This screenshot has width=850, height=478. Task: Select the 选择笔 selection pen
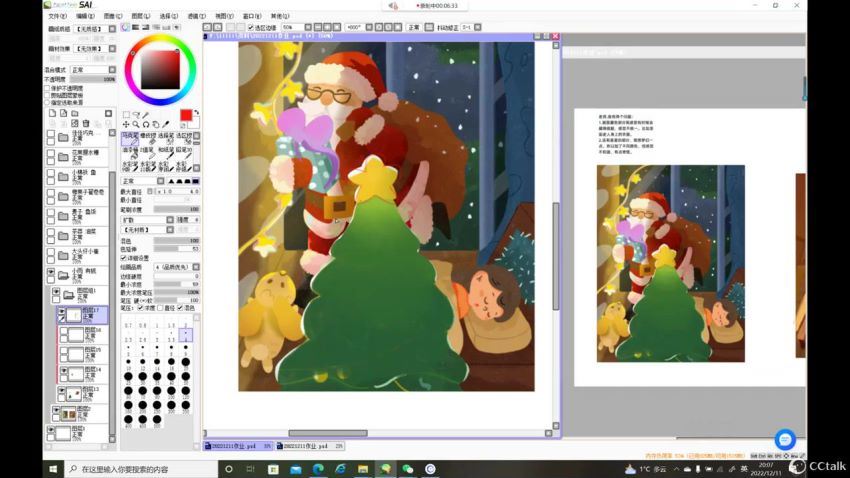pyautogui.click(x=166, y=139)
